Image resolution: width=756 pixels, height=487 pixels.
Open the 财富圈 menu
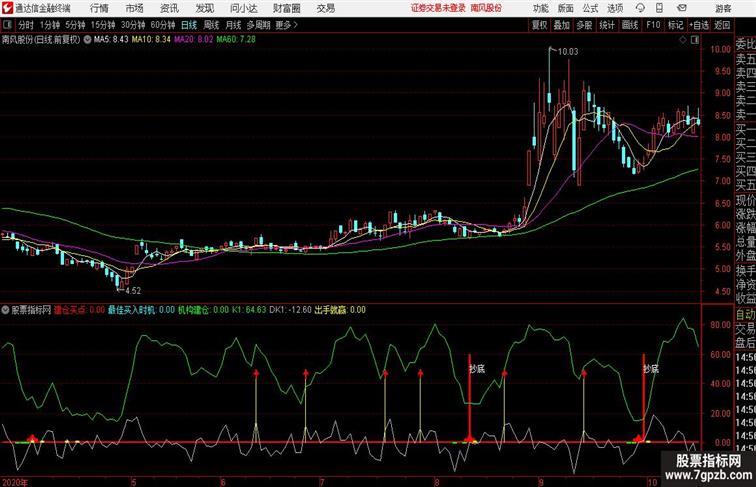pos(286,8)
